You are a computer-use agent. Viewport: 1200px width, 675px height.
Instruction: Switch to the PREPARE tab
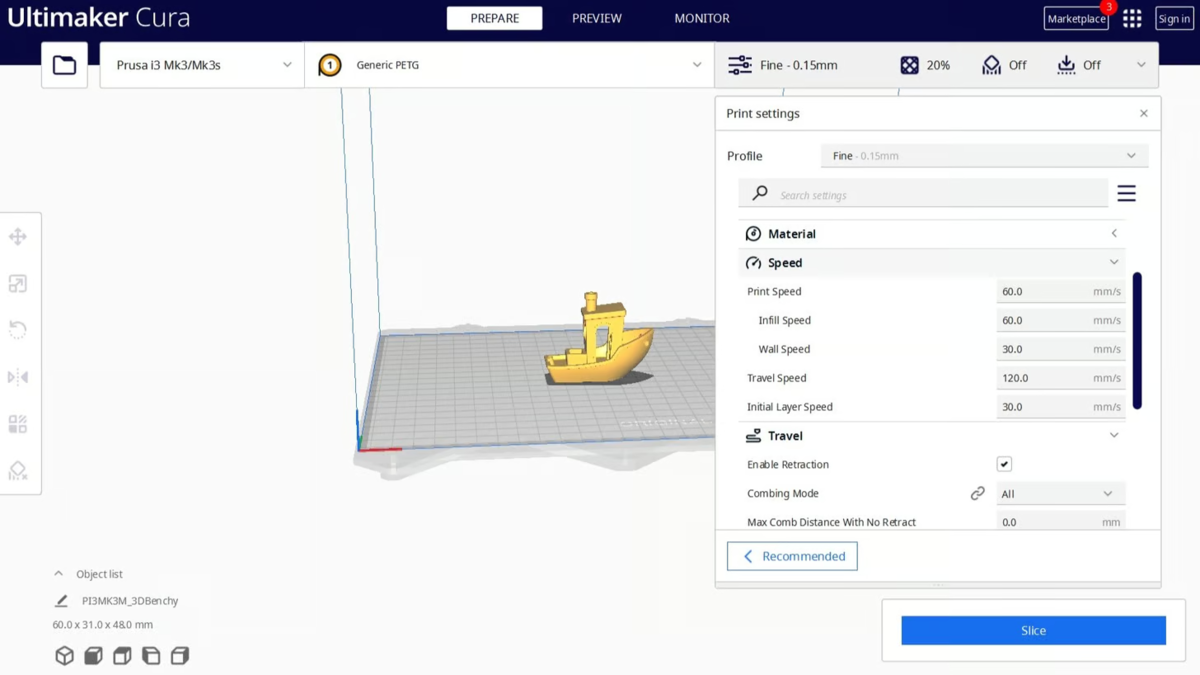click(x=494, y=18)
